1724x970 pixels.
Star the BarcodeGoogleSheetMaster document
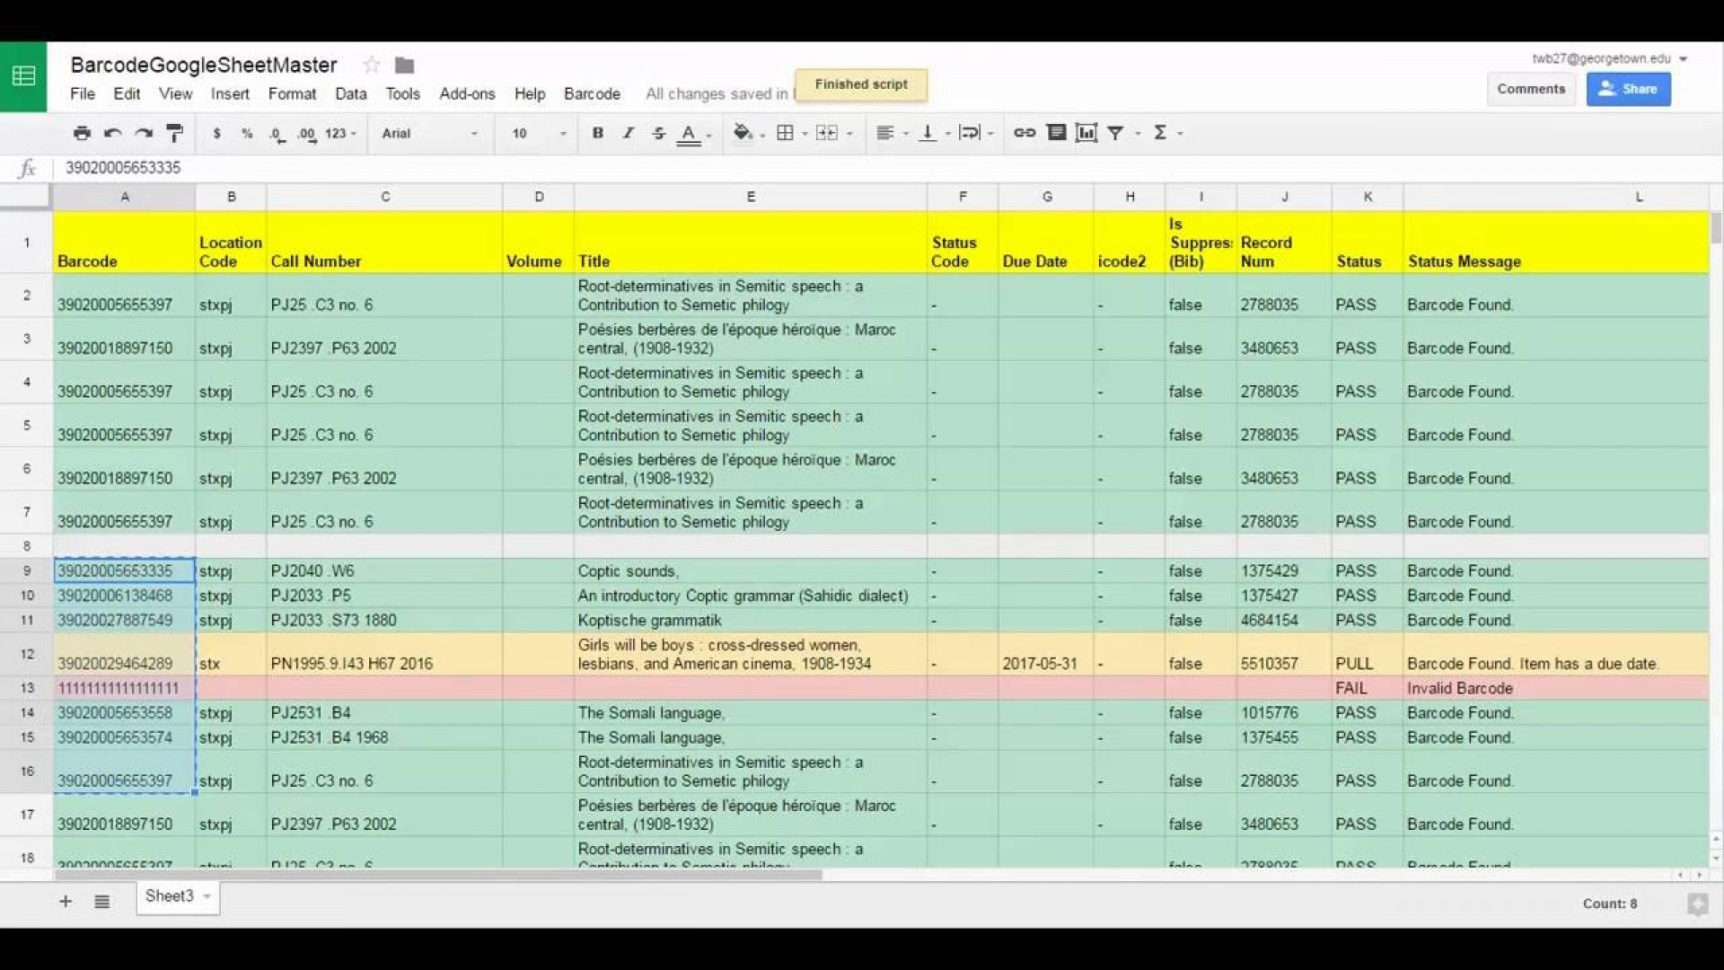pyautogui.click(x=371, y=65)
